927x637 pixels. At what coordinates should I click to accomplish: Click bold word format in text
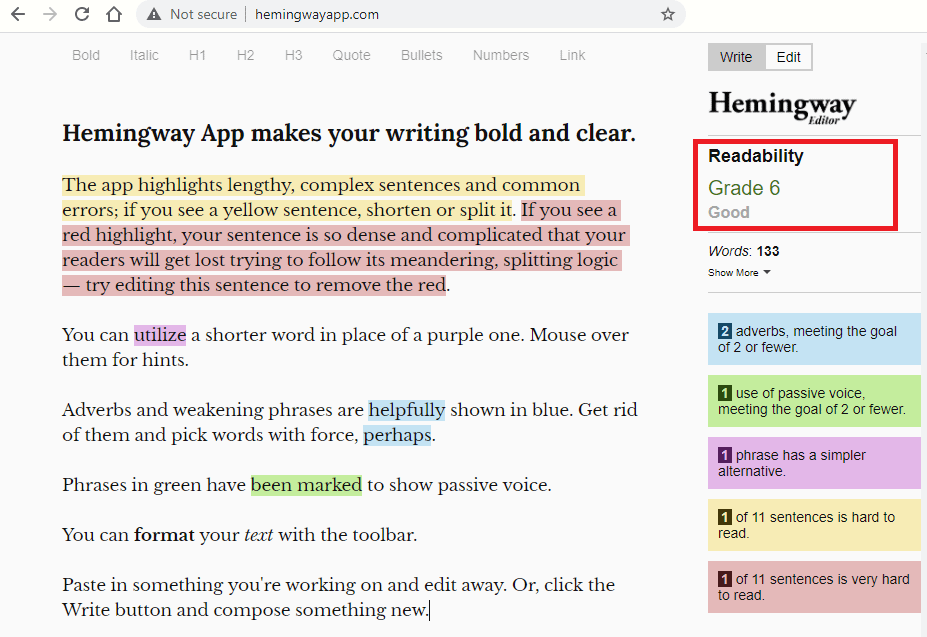(x=164, y=535)
